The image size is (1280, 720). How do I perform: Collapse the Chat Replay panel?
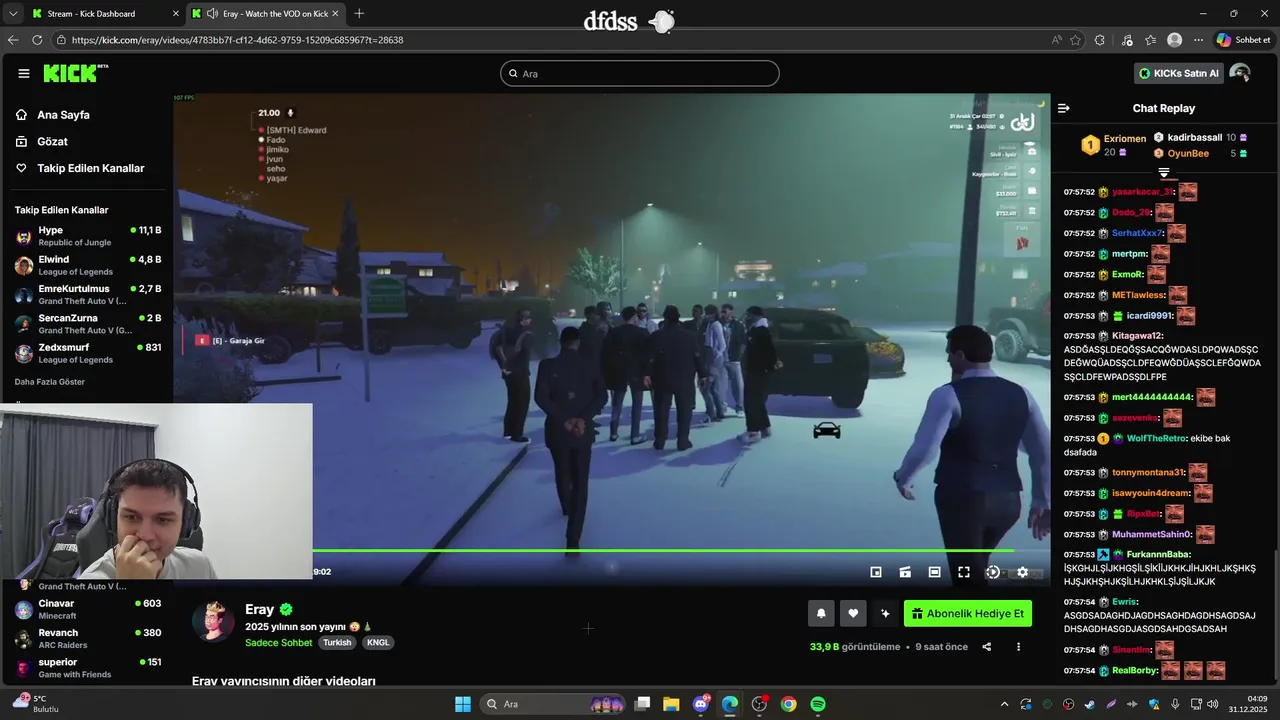(x=1064, y=108)
